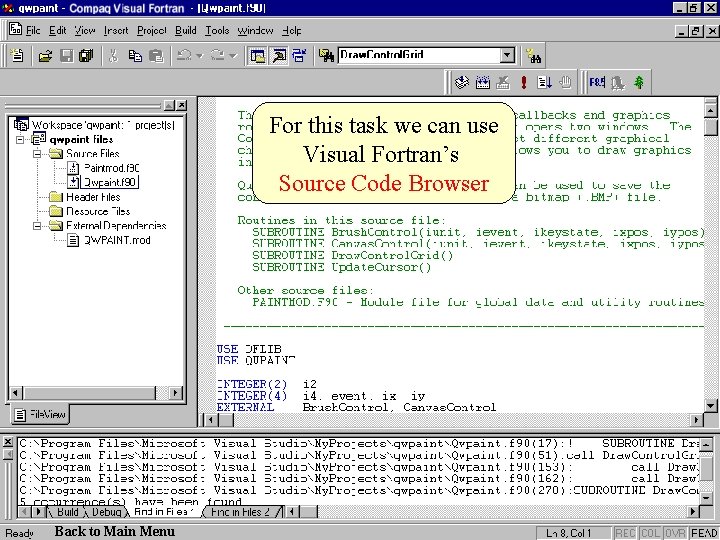
Task: Open the View menu
Action: [x=85, y=31]
